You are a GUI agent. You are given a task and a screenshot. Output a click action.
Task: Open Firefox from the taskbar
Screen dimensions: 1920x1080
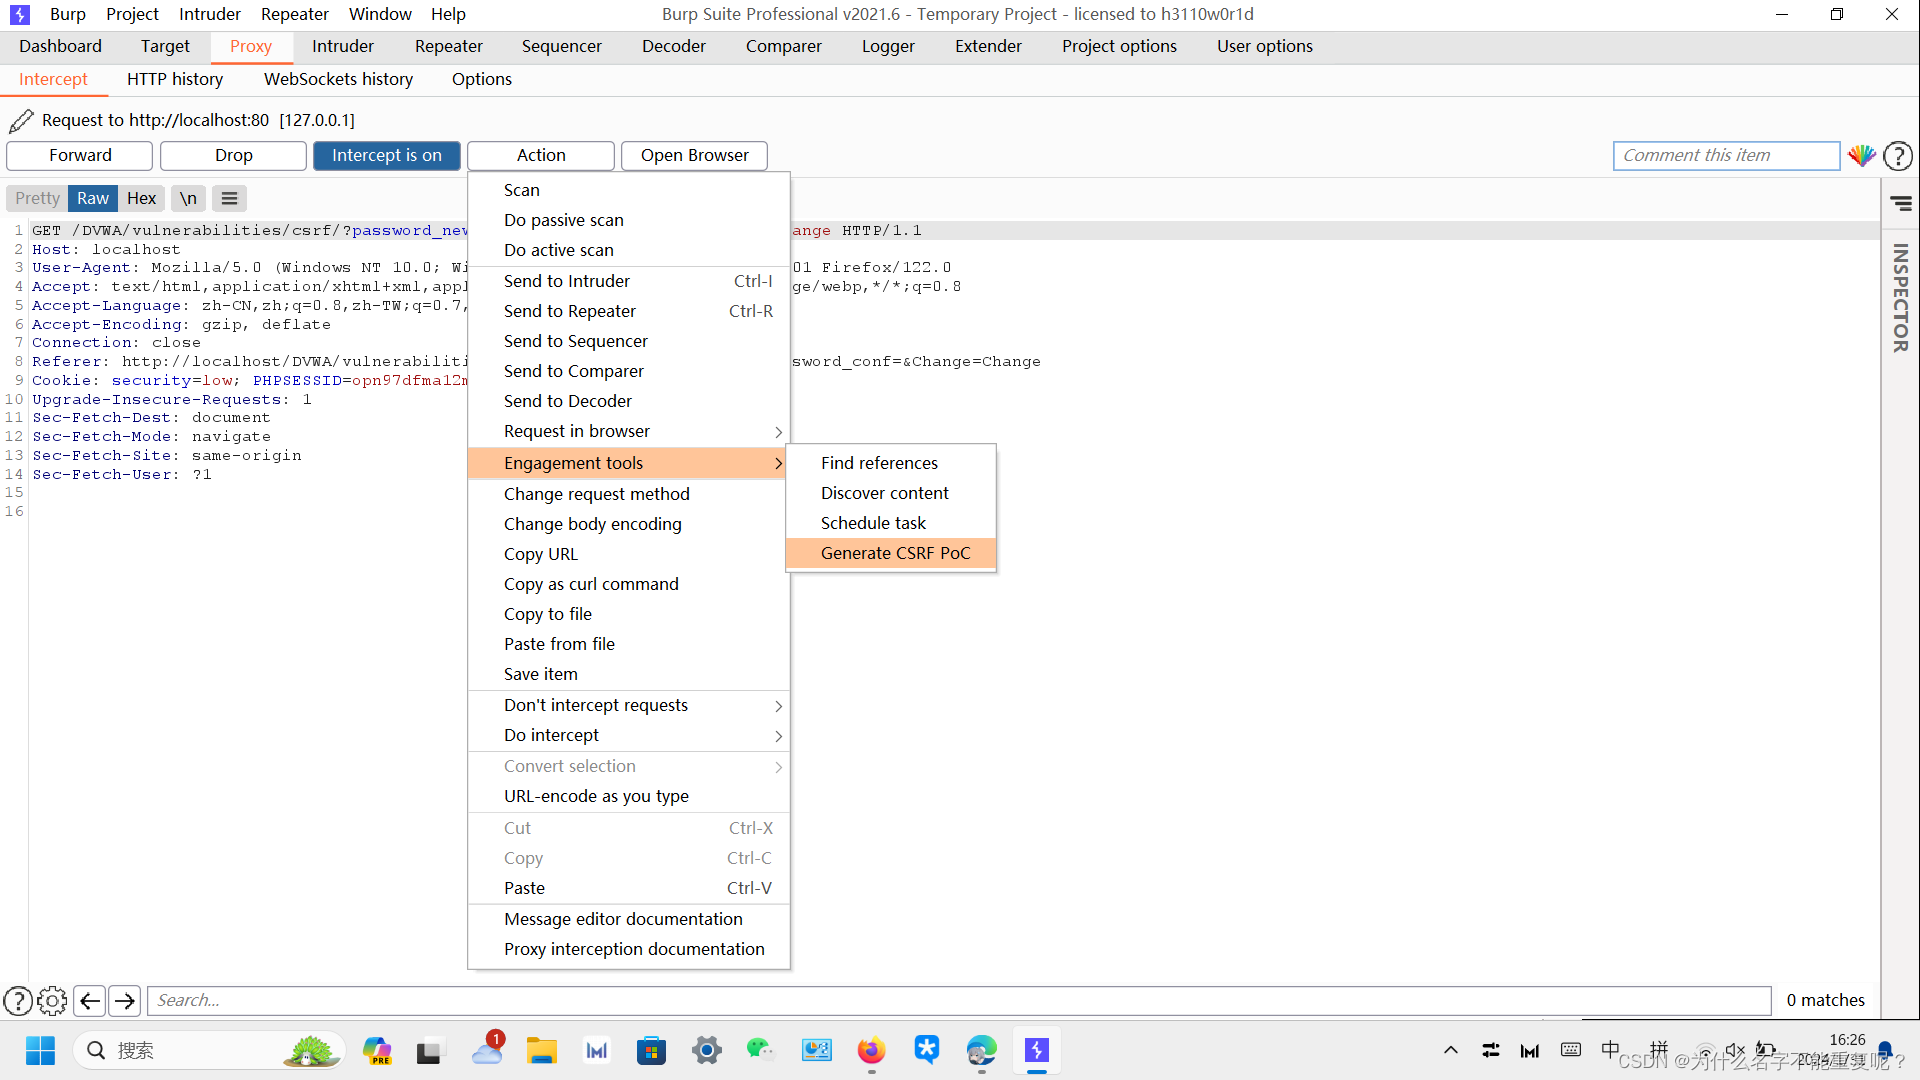[871, 1050]
